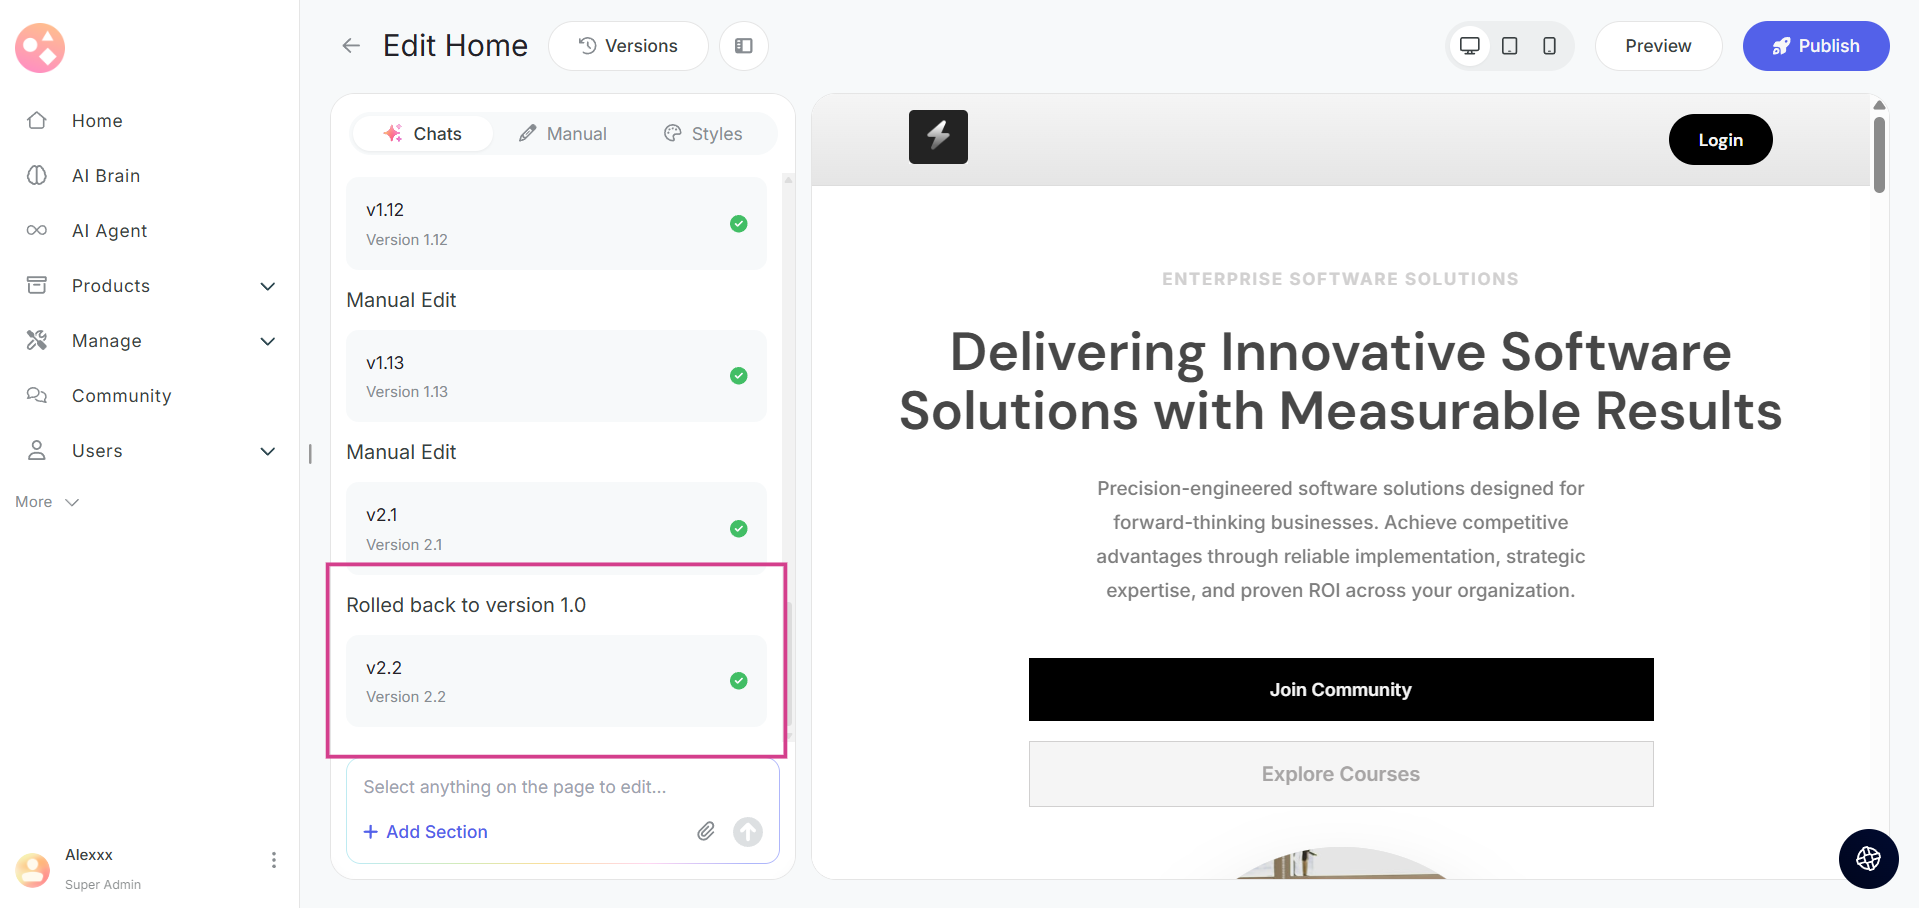Open the floating help widget icon

(1868, 858)
